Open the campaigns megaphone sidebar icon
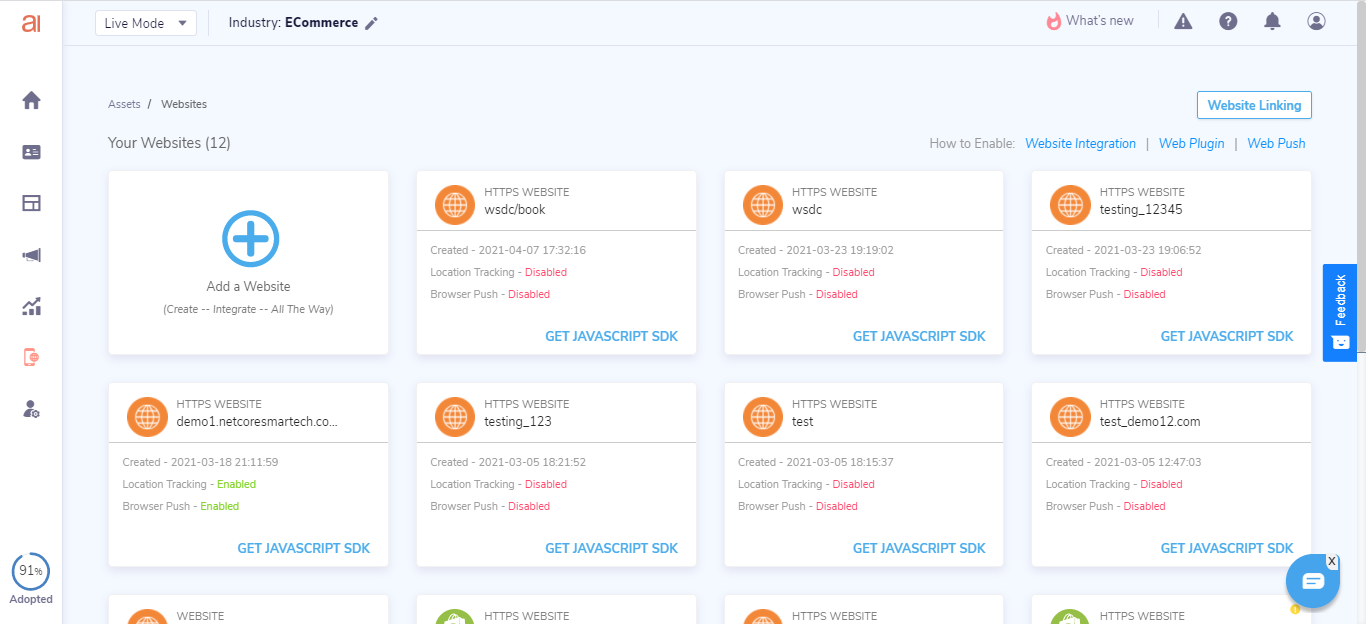The height and width of the screenshot is (624, 1366). (x=31, y=255)
